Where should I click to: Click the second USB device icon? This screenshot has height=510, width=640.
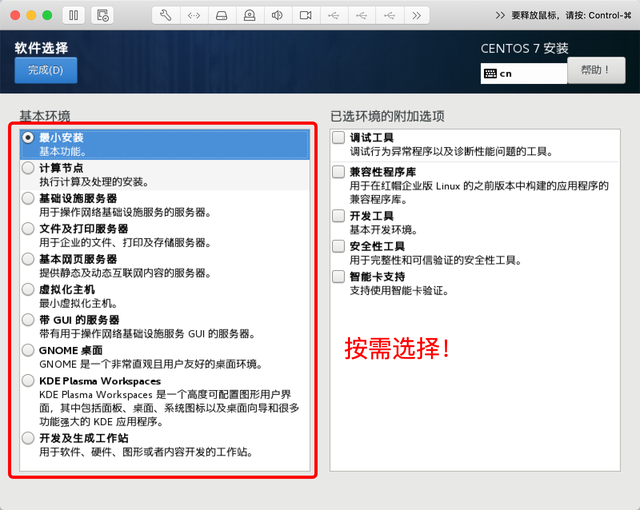361,16
